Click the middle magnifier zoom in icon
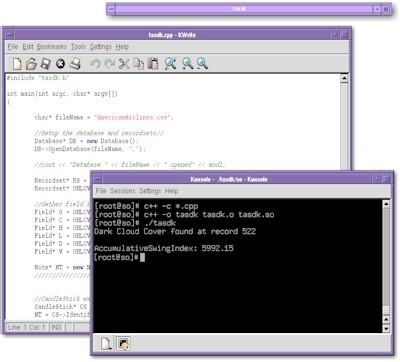400x362 pixels. coord(188,63)
